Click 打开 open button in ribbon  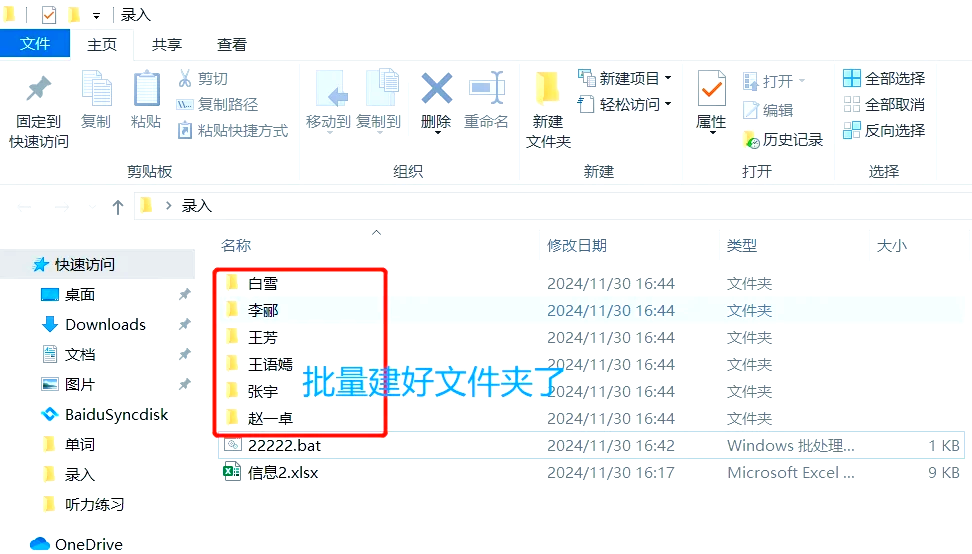(x=774, y=81)
